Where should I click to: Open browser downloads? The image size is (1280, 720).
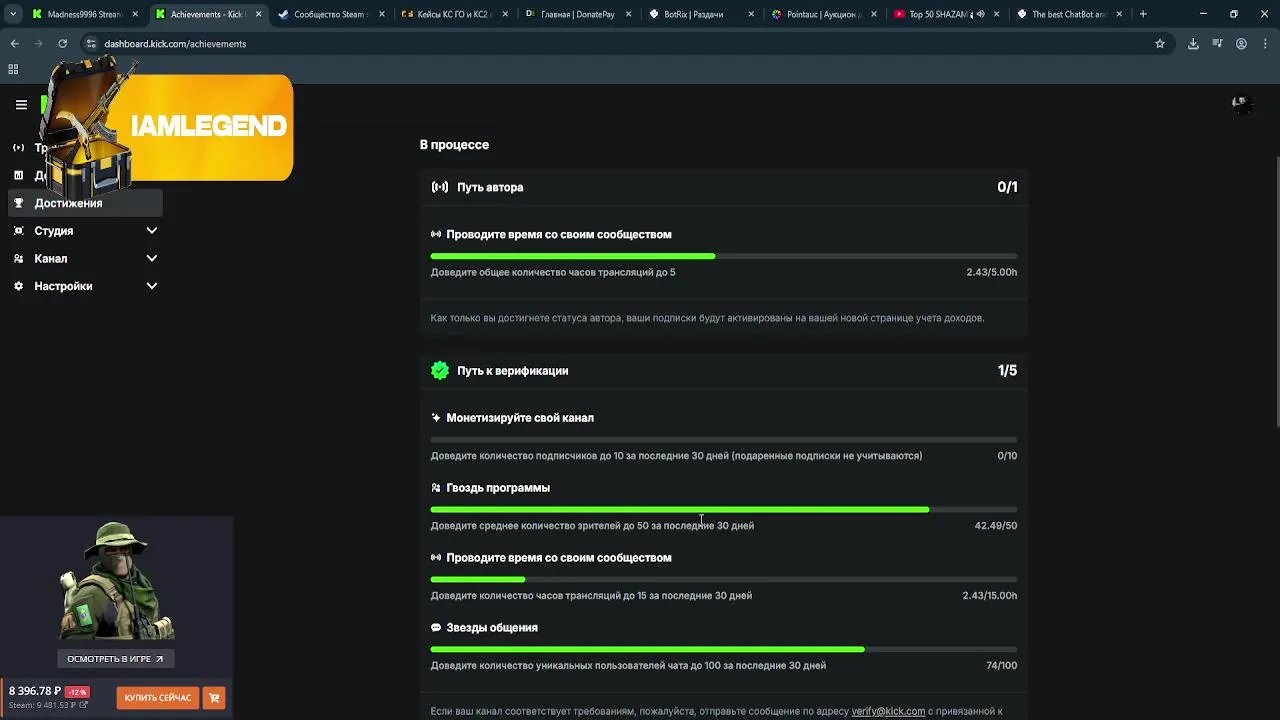click(1193, 44)
